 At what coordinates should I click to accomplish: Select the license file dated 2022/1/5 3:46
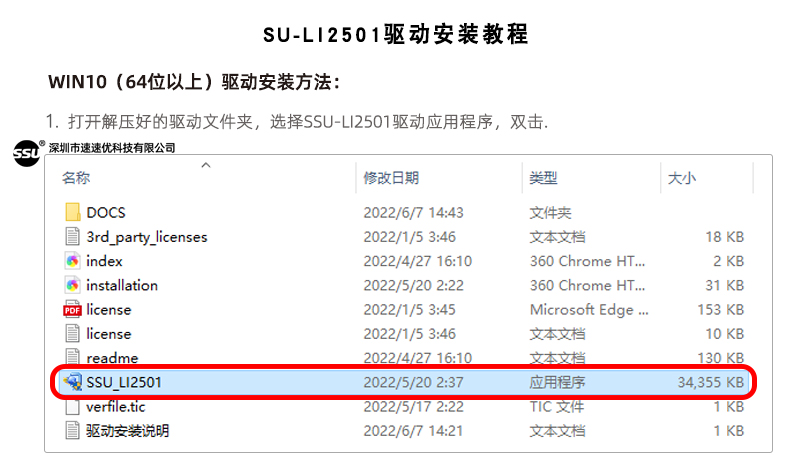pos(108,334)
